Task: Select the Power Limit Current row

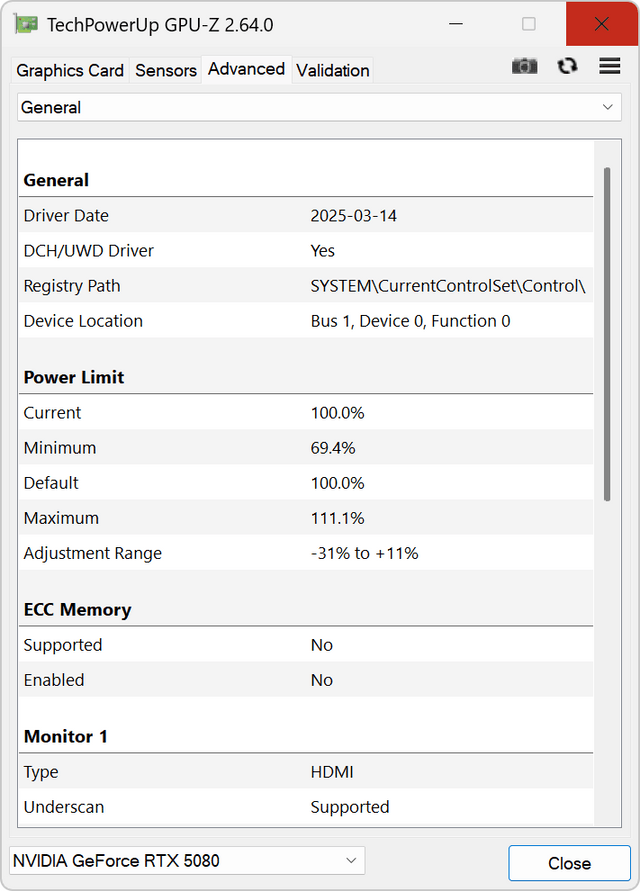Action: (x=306, y=413)
